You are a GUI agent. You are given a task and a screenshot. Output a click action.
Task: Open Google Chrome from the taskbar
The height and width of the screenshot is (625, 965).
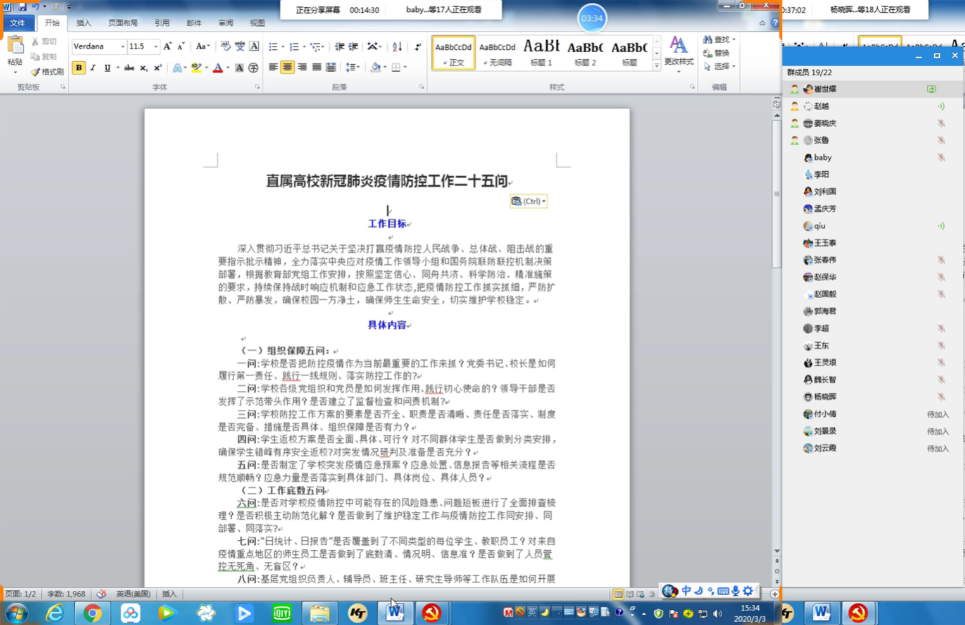tap(92, 613)
